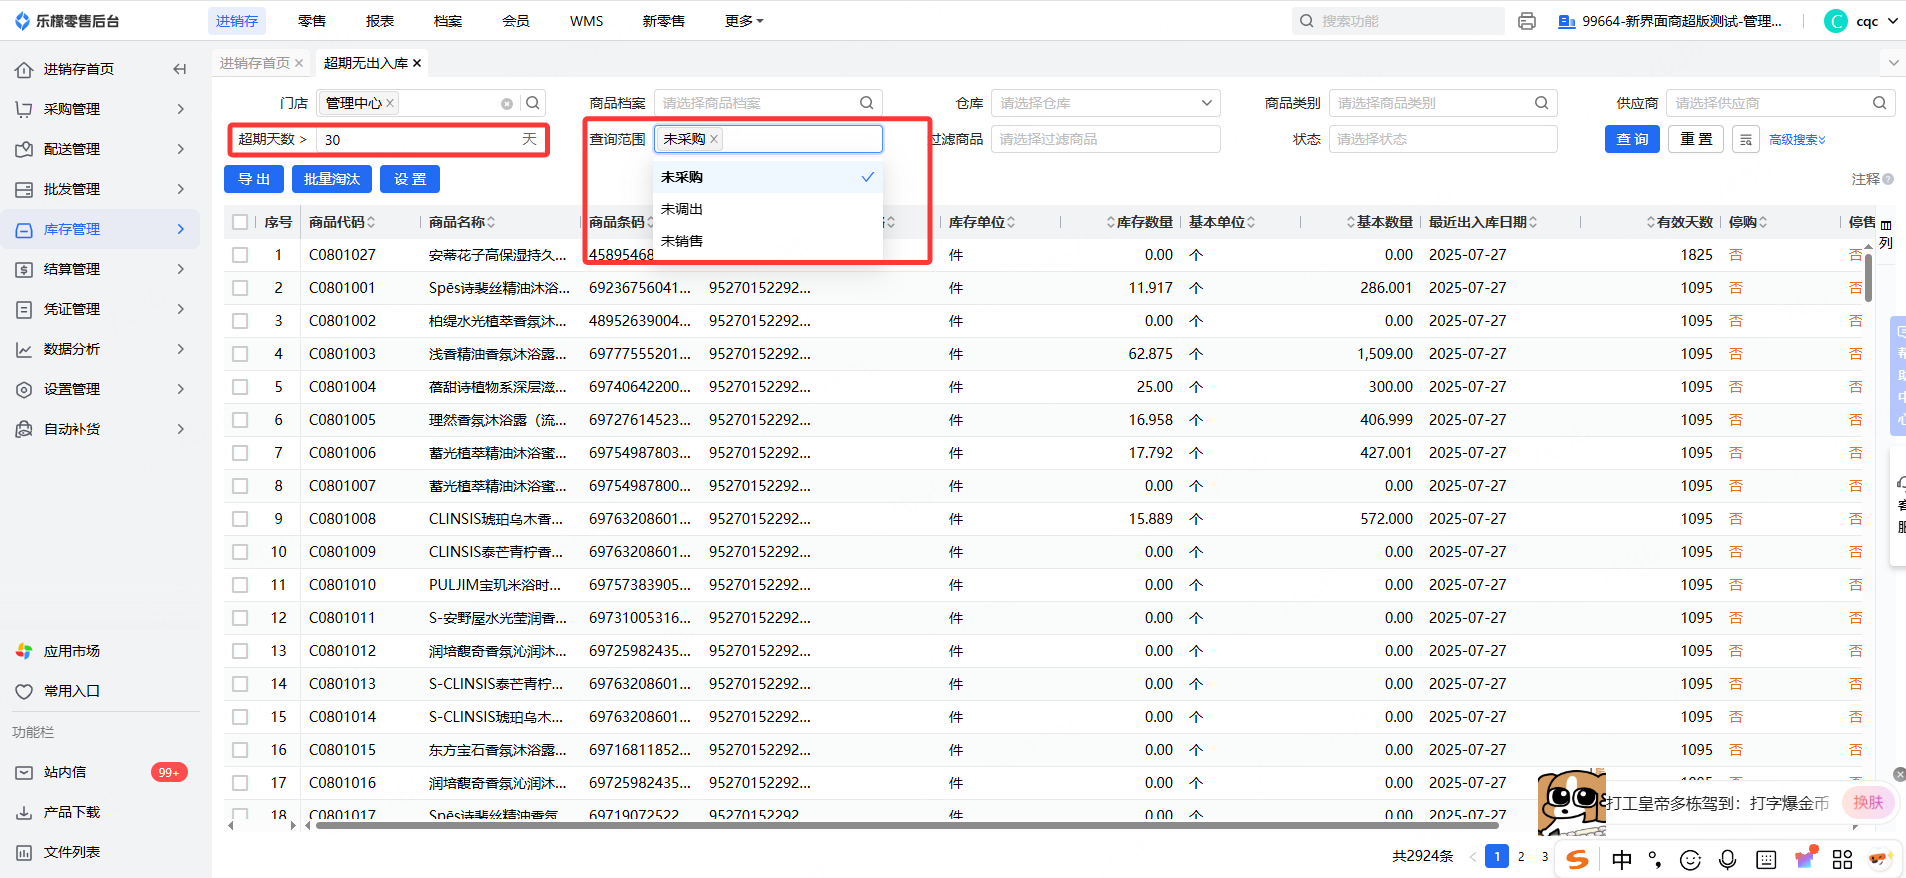Click the table's vertical scrollbar
Screen dimensions: 1906x878
coord(1868,277)
